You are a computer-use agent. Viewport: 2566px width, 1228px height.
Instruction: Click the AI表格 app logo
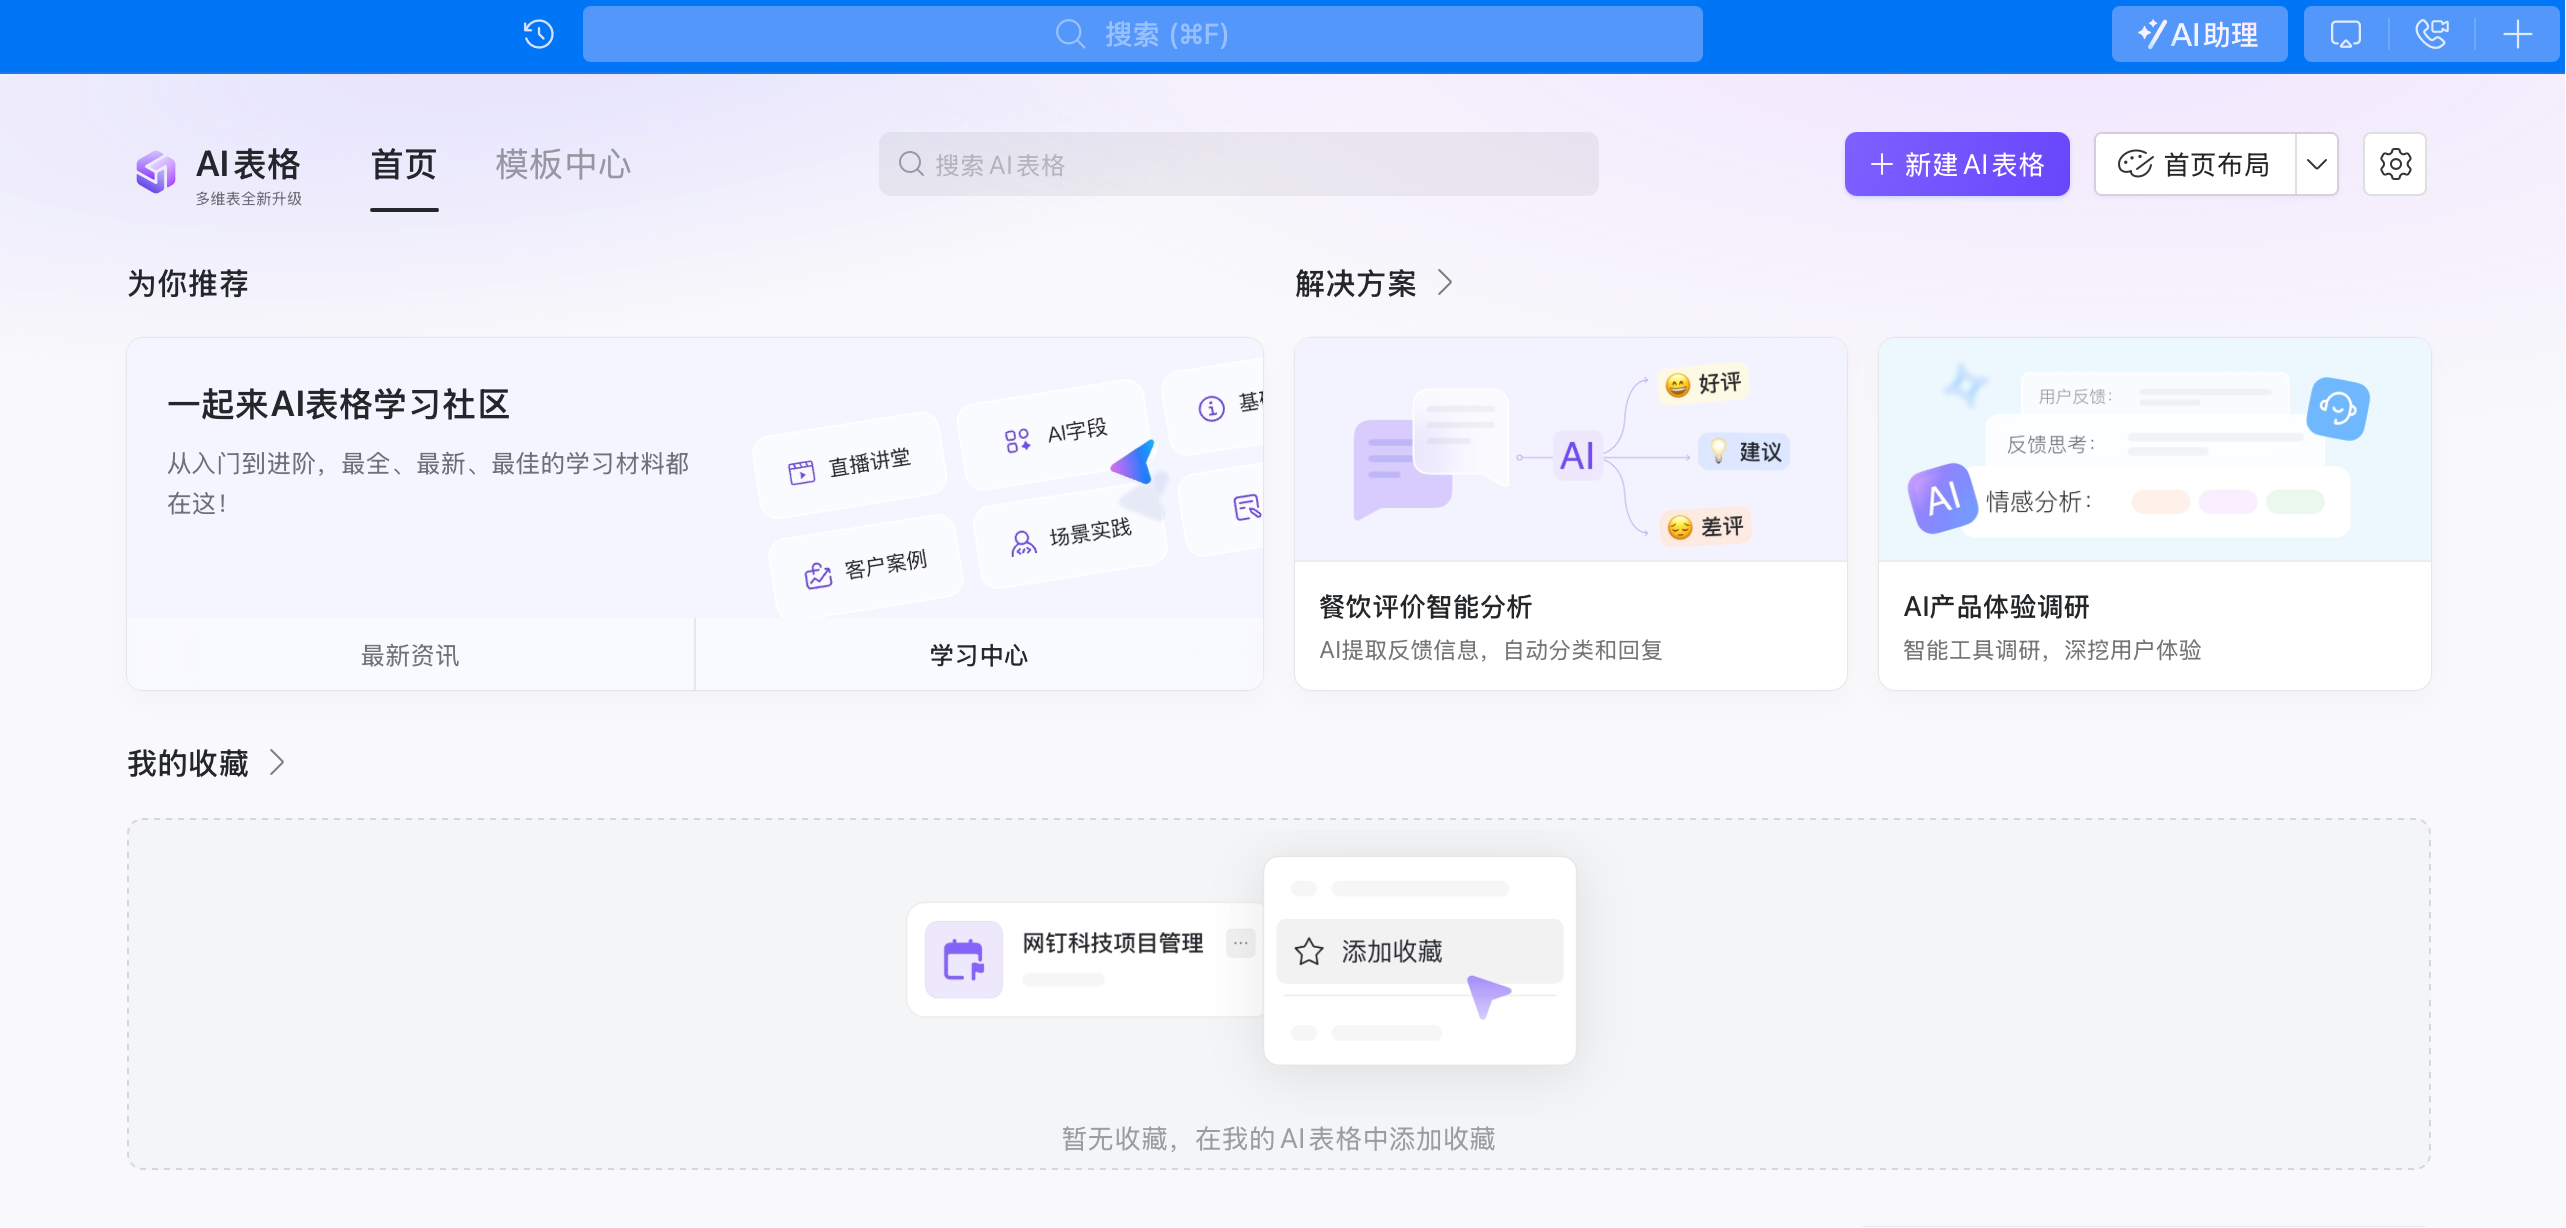click(155, 172)
